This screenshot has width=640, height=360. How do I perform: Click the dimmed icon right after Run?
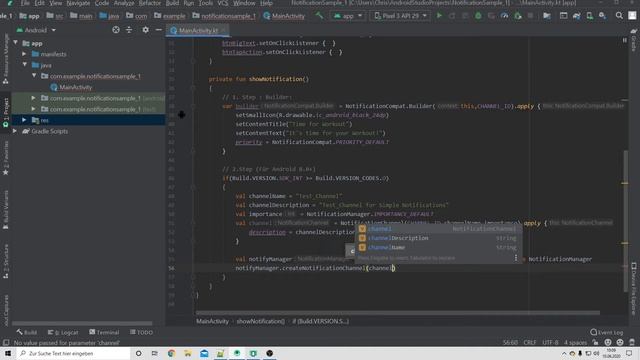(452, 16)
